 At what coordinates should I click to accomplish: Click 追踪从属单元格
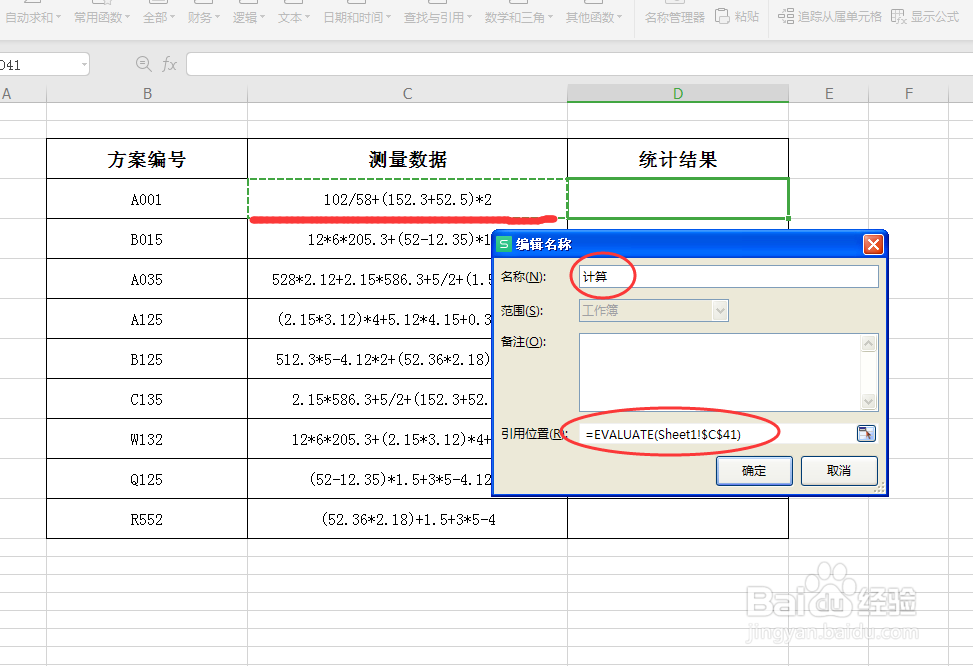[x=830, y=17]
